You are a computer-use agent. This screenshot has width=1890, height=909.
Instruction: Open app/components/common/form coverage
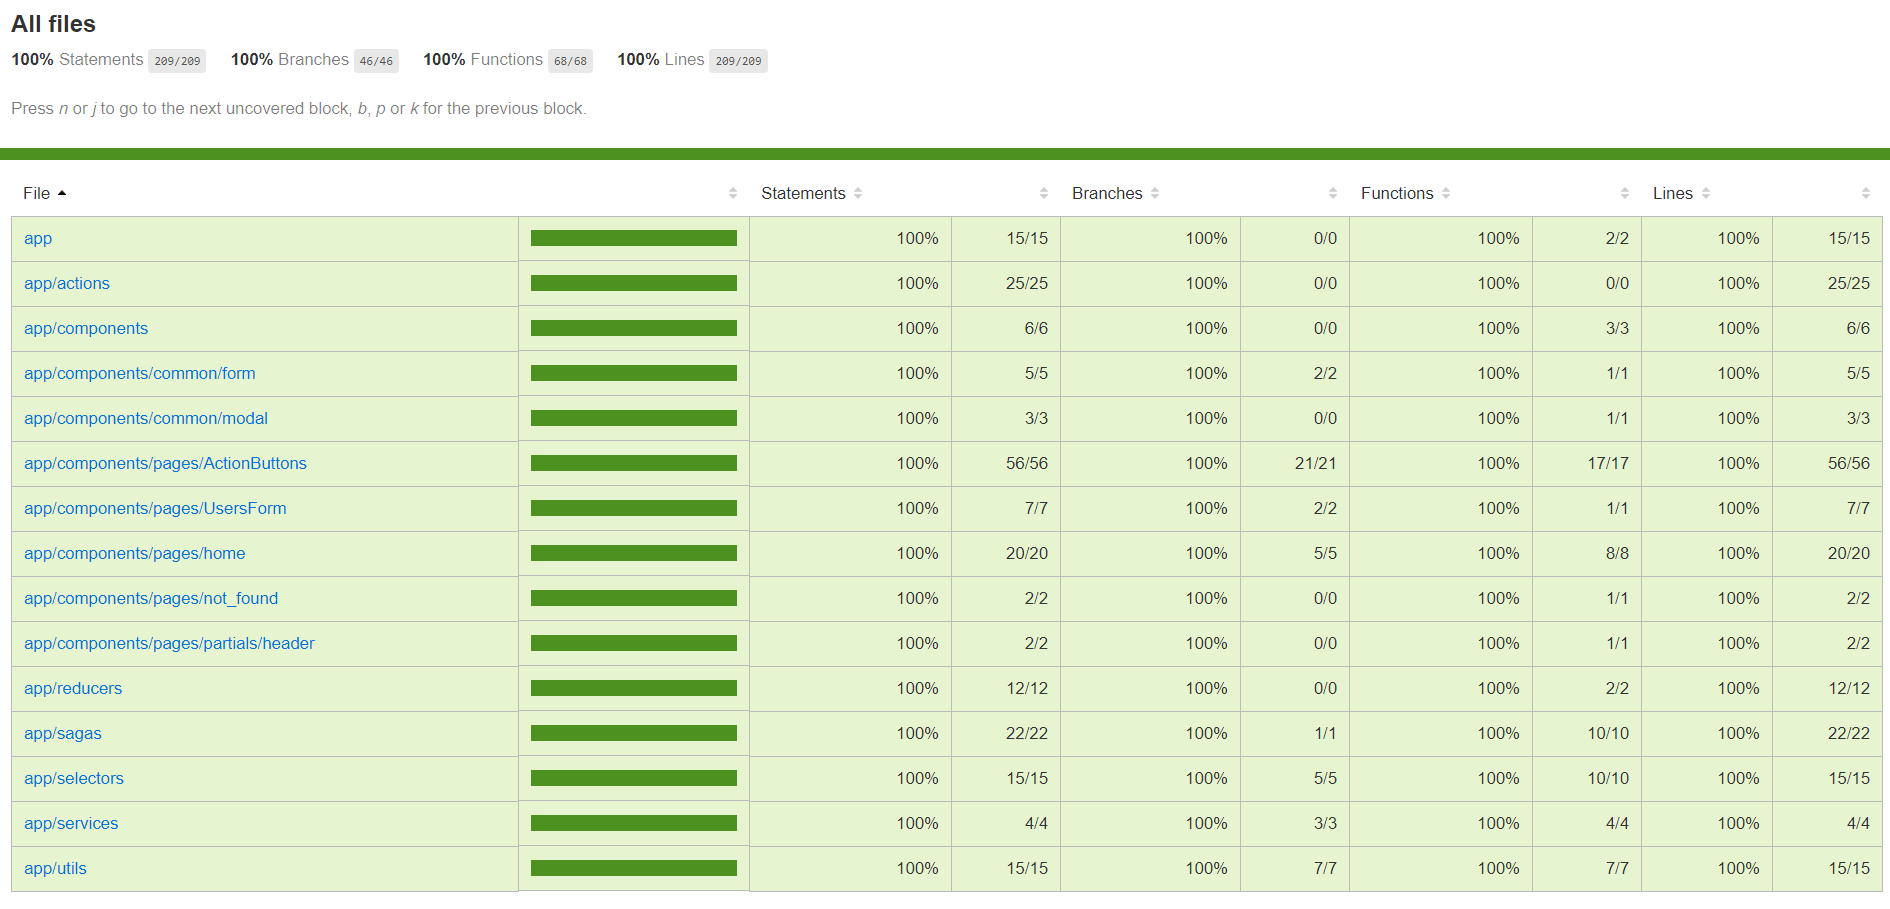(140, 374)
